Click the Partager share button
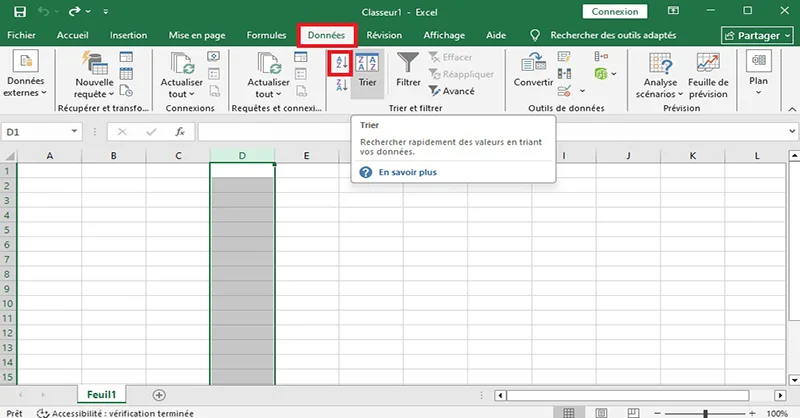Viewport: 800px width, 418px height. pos(757,36)
